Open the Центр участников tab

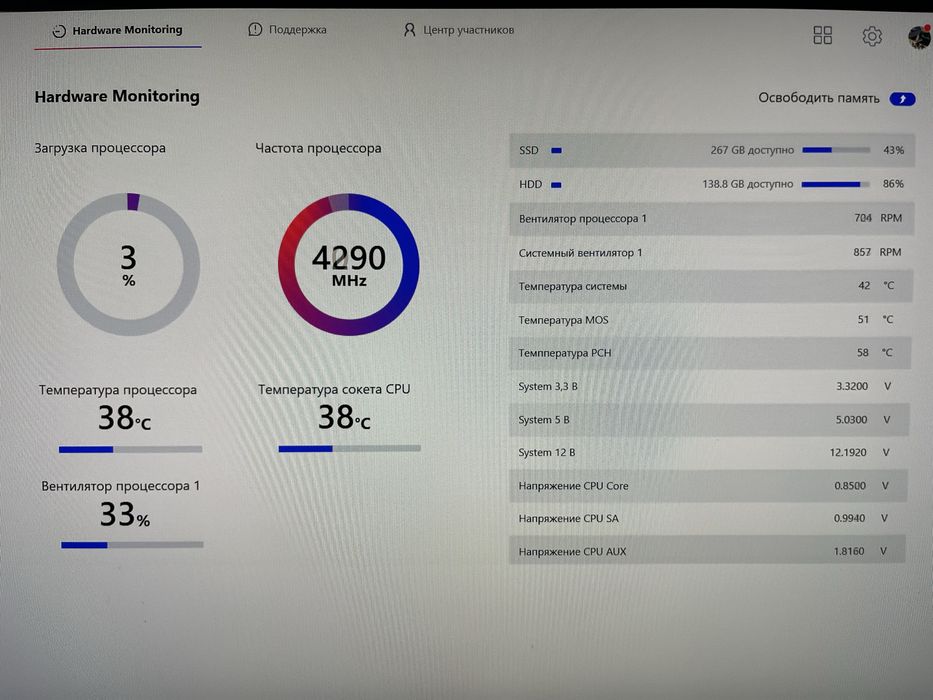458,30
